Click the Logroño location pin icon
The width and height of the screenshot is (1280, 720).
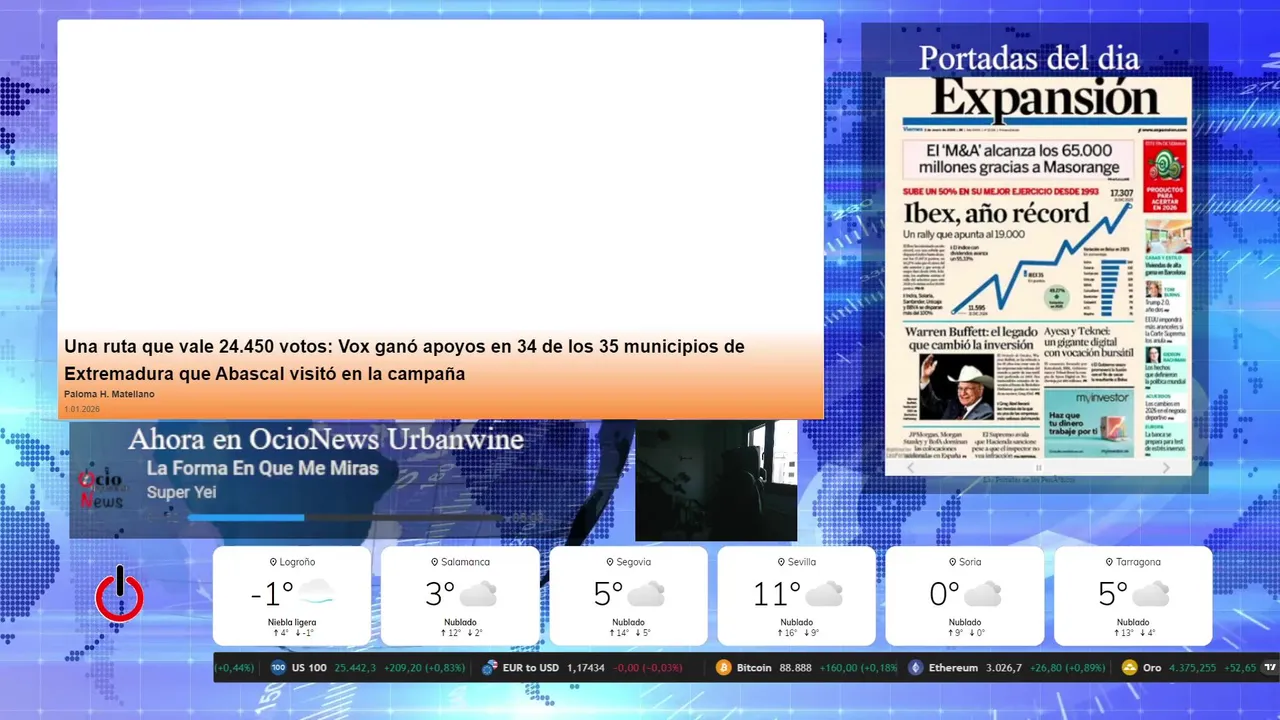tap(273, 562)
